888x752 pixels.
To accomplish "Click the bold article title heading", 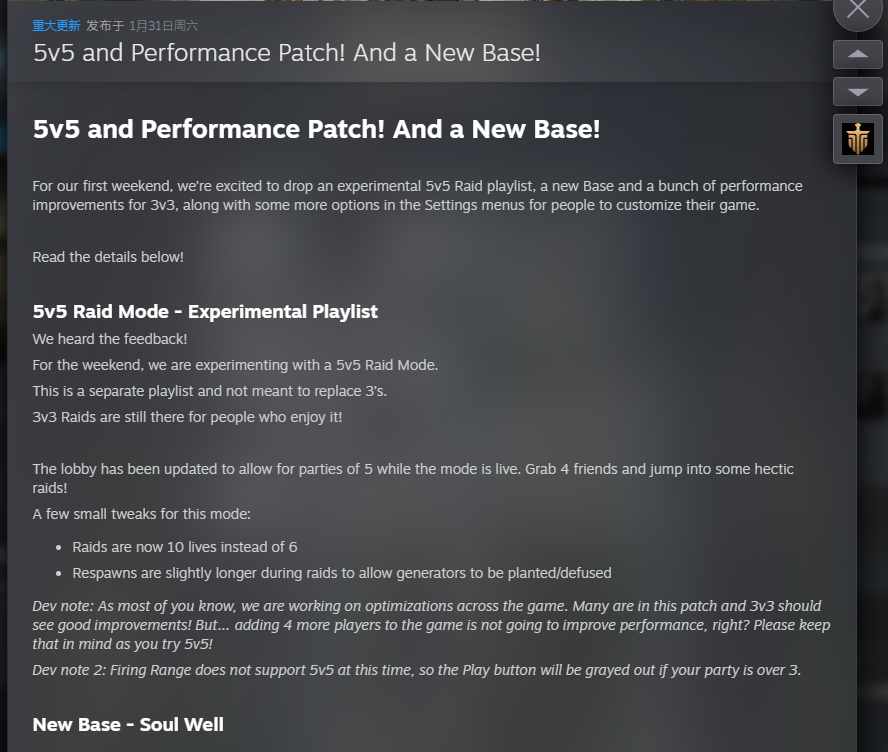I will (316, 129).
